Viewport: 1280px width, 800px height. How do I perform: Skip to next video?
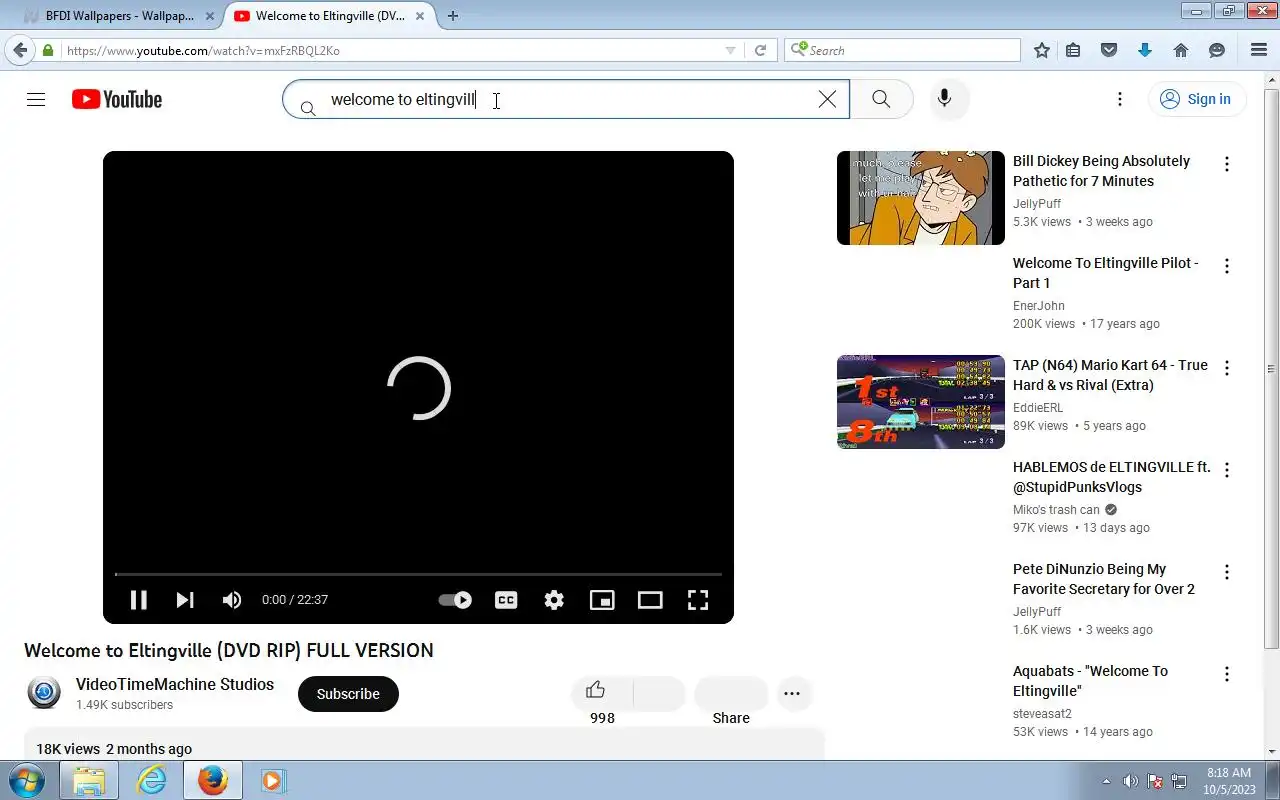pyautogui.click(x=185, y=600)
